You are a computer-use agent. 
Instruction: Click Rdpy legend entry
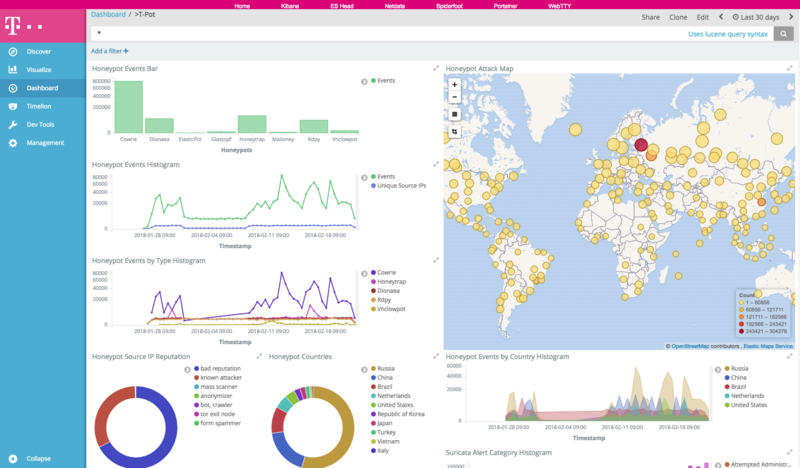coord(381,300)
